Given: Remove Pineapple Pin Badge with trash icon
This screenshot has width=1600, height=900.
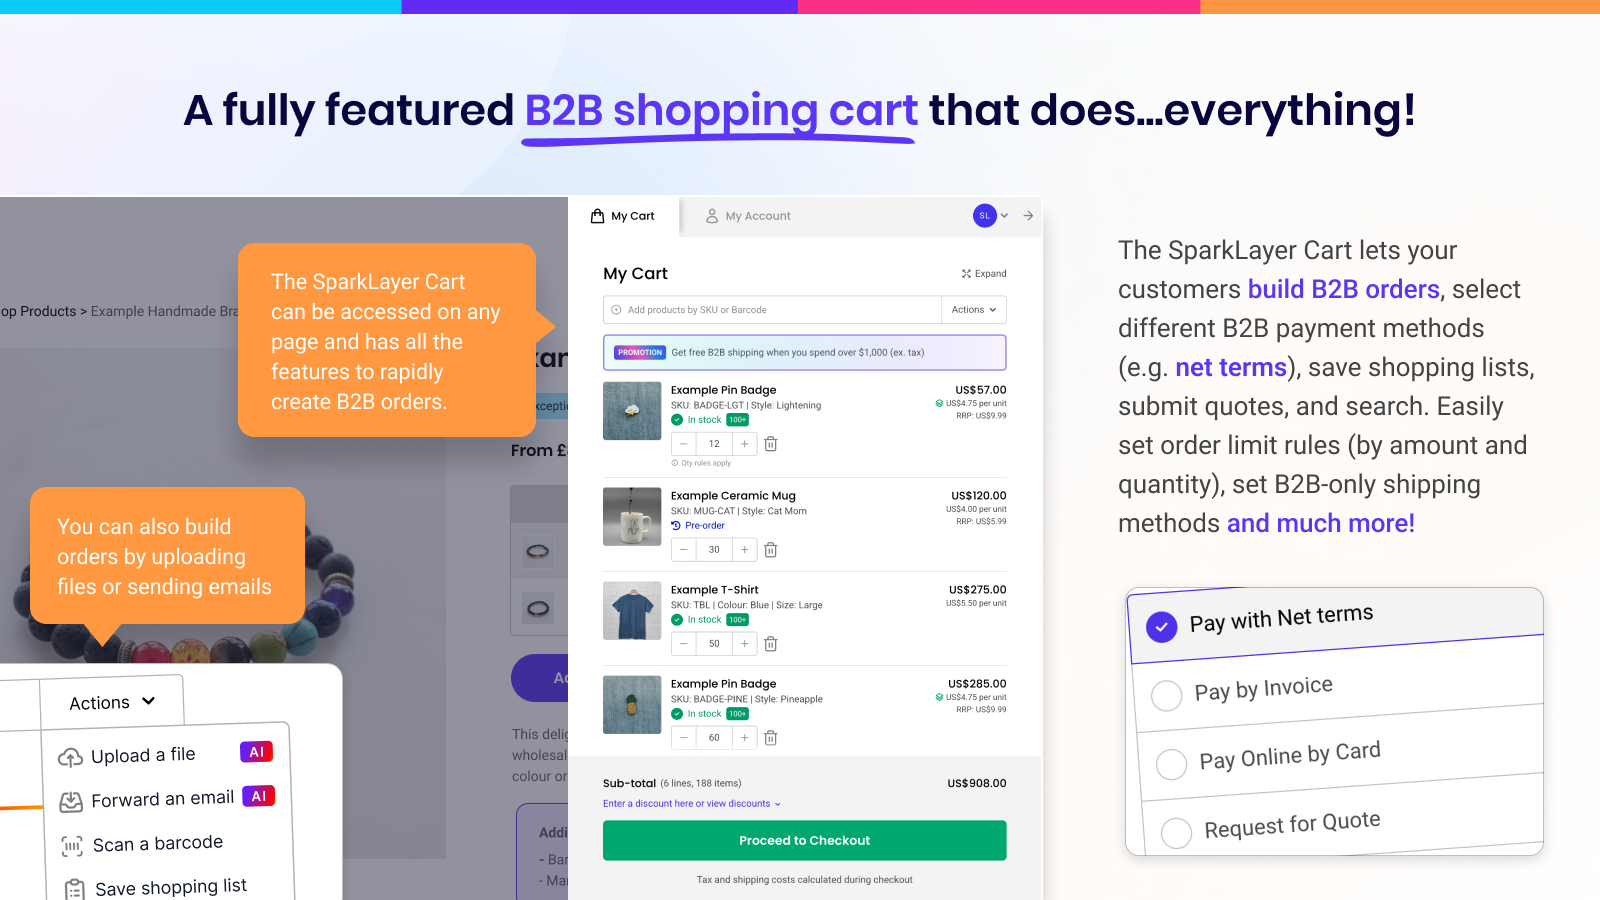Looking at the screenshot, I should (771, 737).
